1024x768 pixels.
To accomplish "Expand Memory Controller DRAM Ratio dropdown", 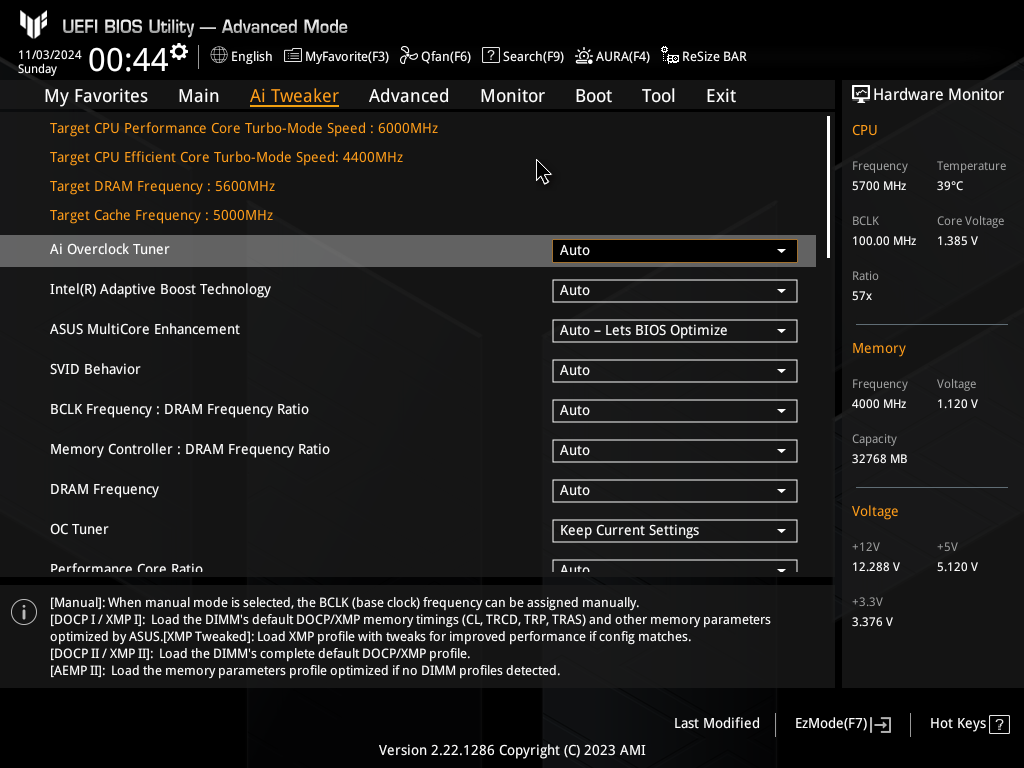I will 675,451.
